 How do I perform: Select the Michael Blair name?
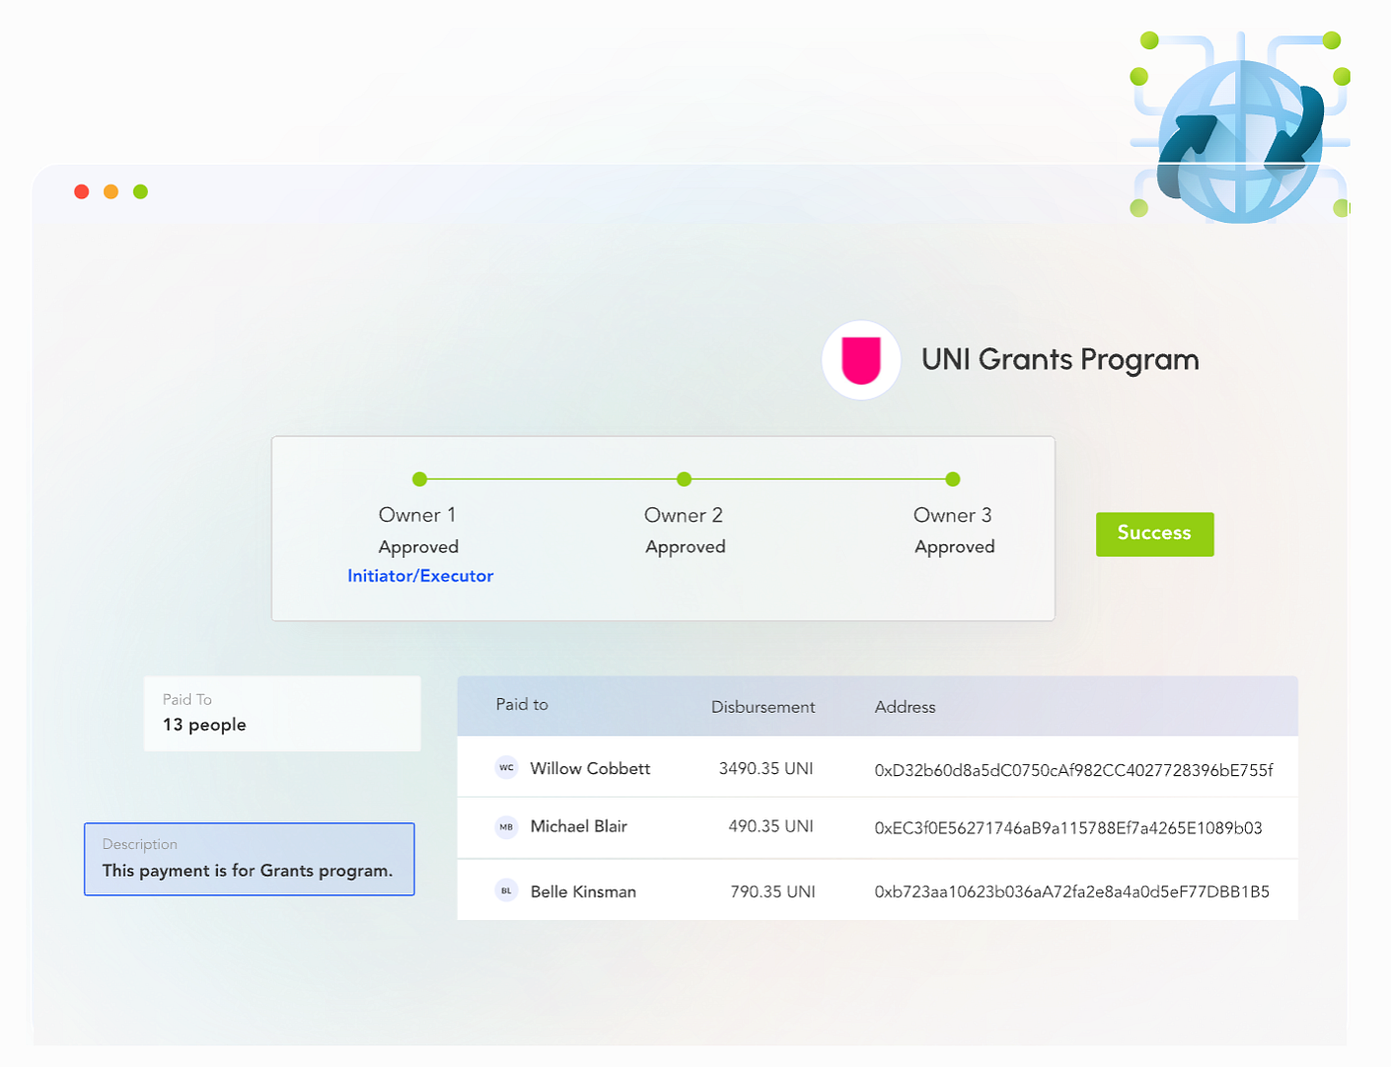pyautogui.click(x=579, y=827)
